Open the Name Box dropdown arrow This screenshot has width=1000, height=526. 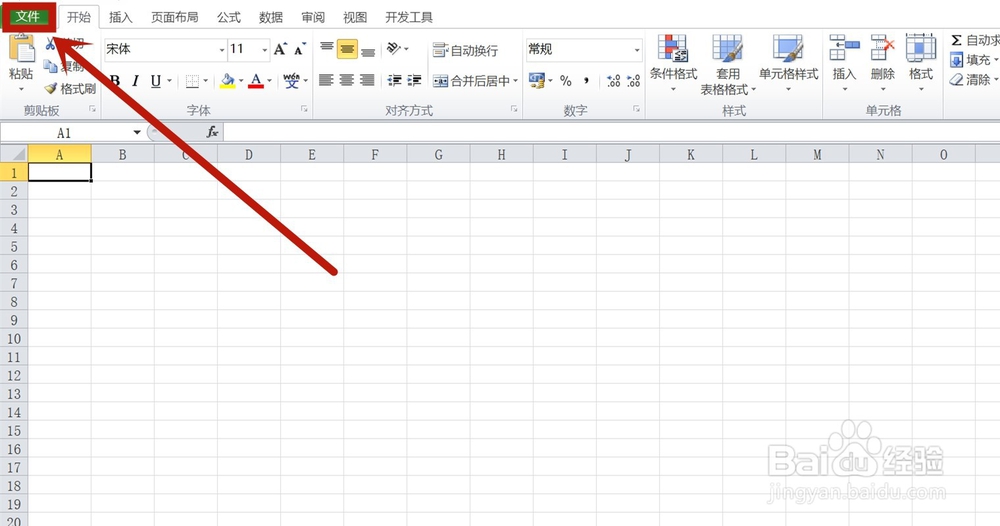point(137,133)
